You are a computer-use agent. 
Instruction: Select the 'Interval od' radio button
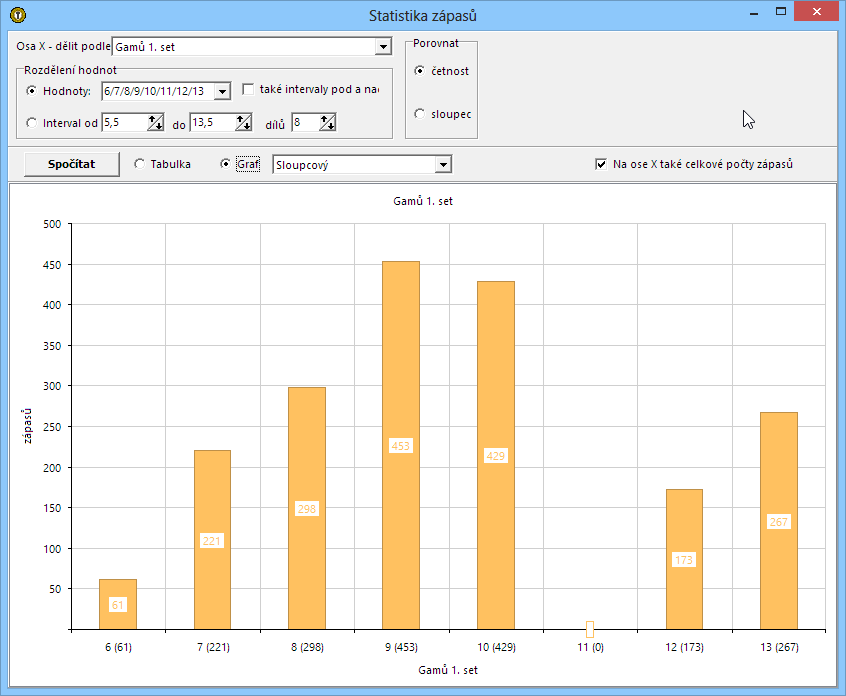[x=32, y=123]
